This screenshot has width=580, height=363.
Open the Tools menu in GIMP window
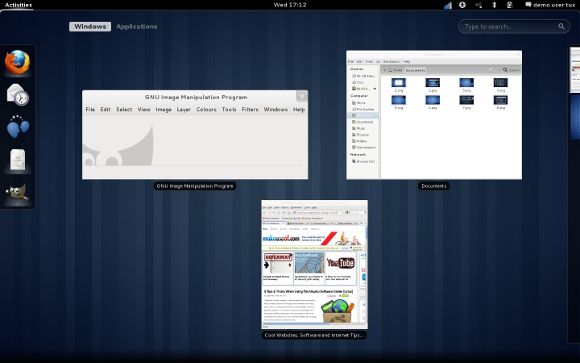tap(229, 109)
